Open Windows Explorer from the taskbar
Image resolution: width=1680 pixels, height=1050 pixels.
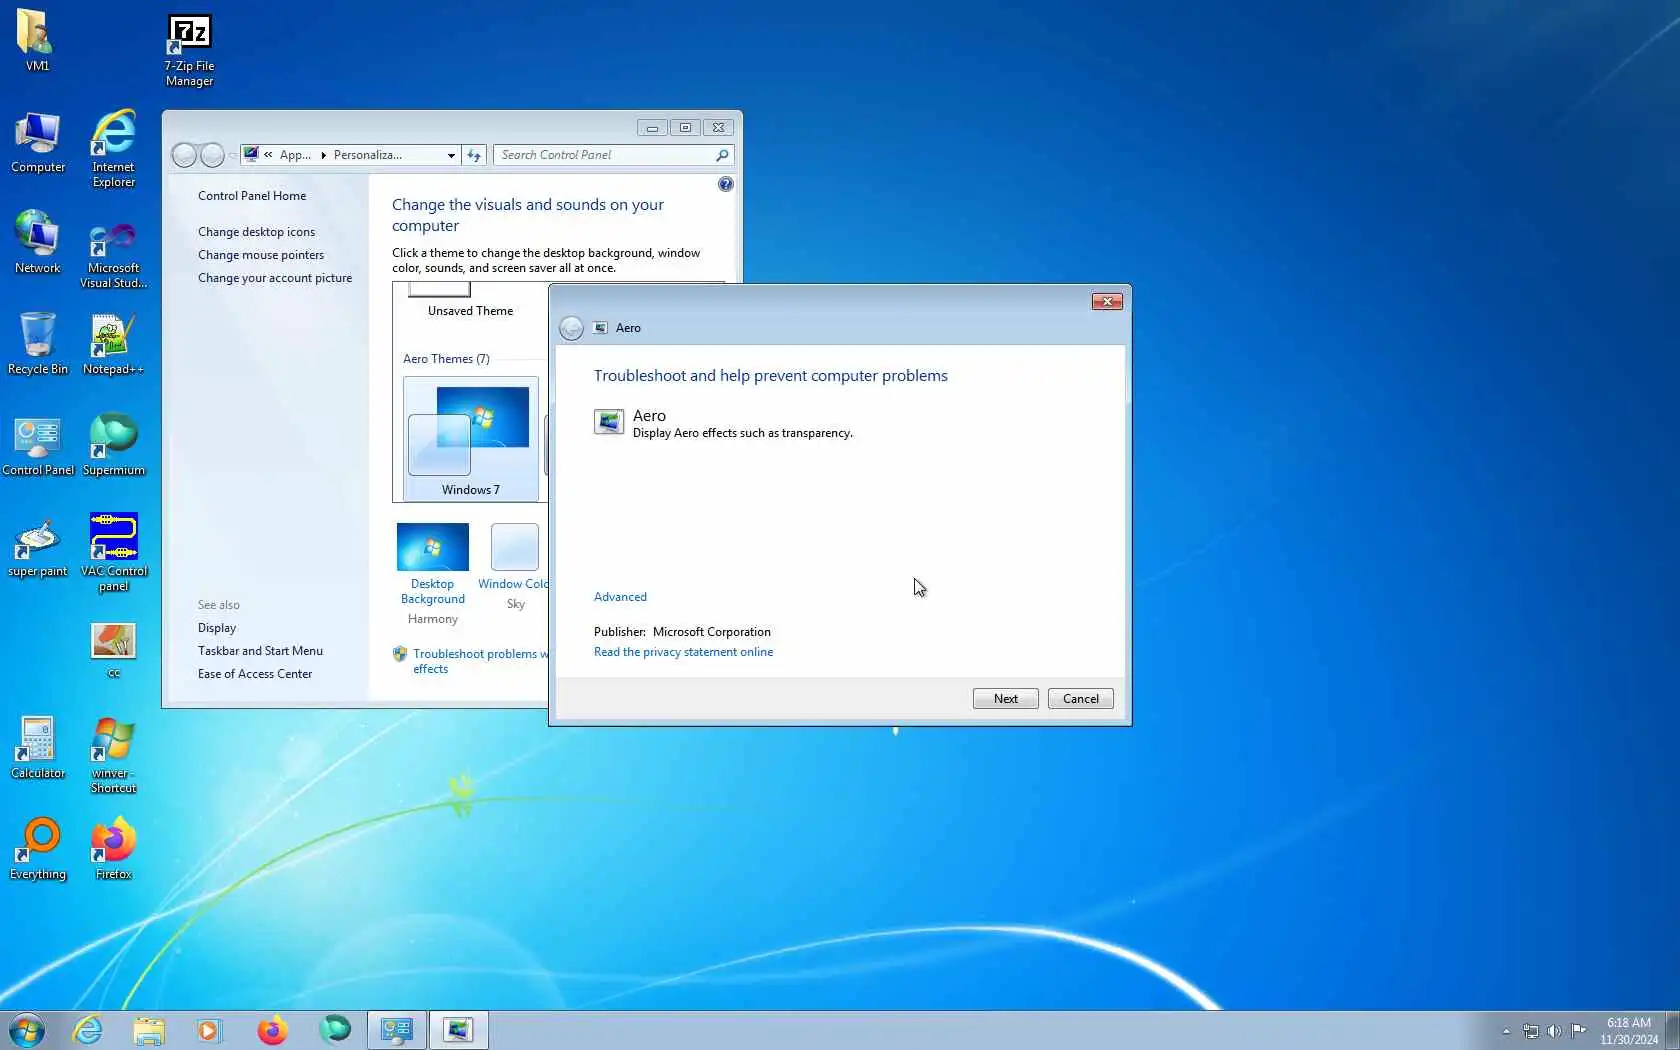coord(149,1030)
